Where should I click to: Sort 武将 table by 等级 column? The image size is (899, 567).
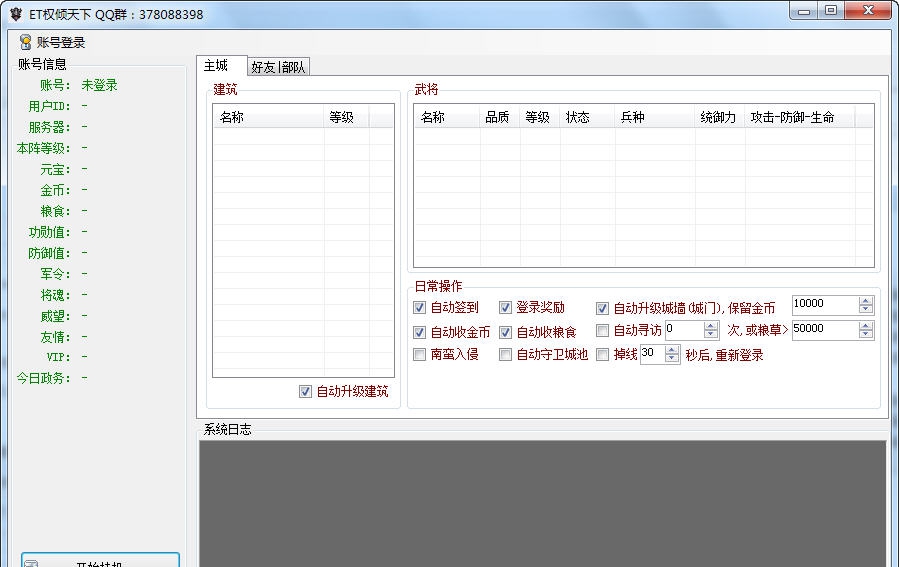tap(540, 117)
